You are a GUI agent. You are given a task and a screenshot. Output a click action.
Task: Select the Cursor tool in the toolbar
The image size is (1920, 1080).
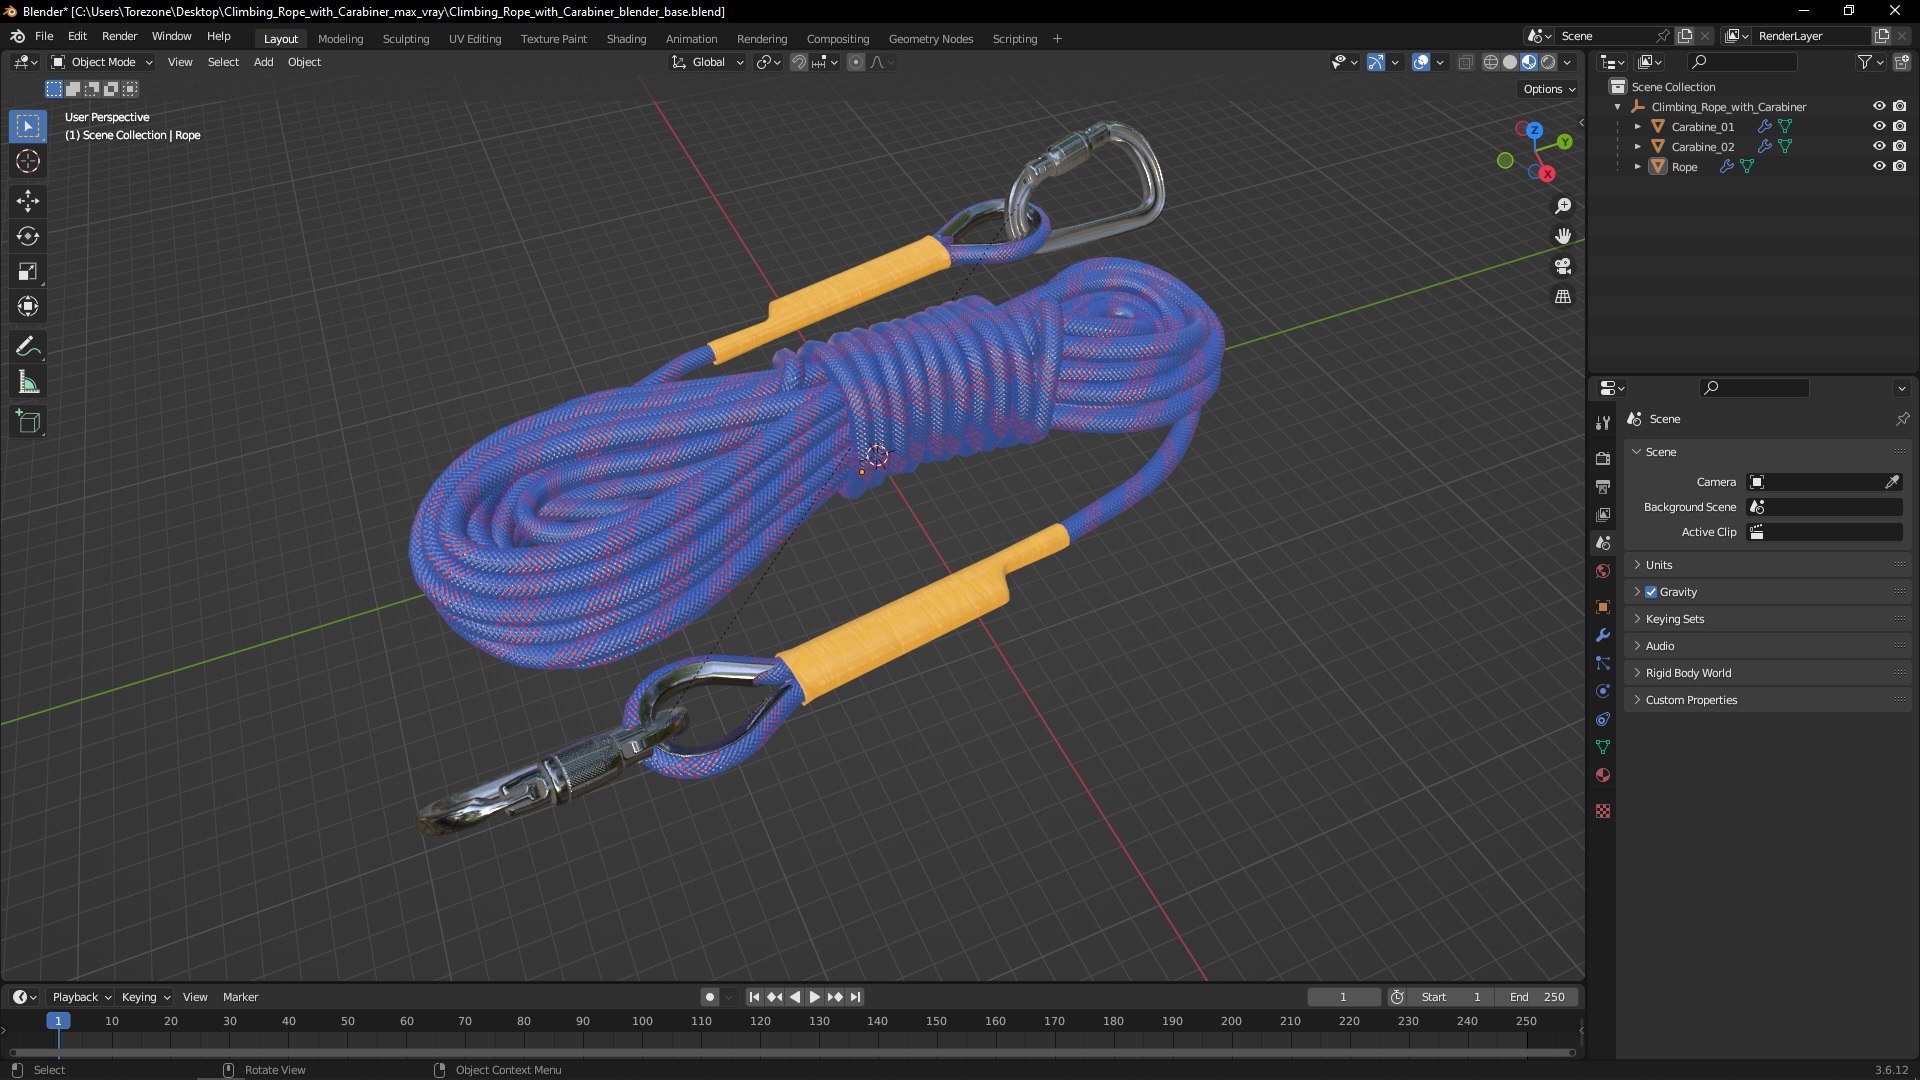[28, 161]
